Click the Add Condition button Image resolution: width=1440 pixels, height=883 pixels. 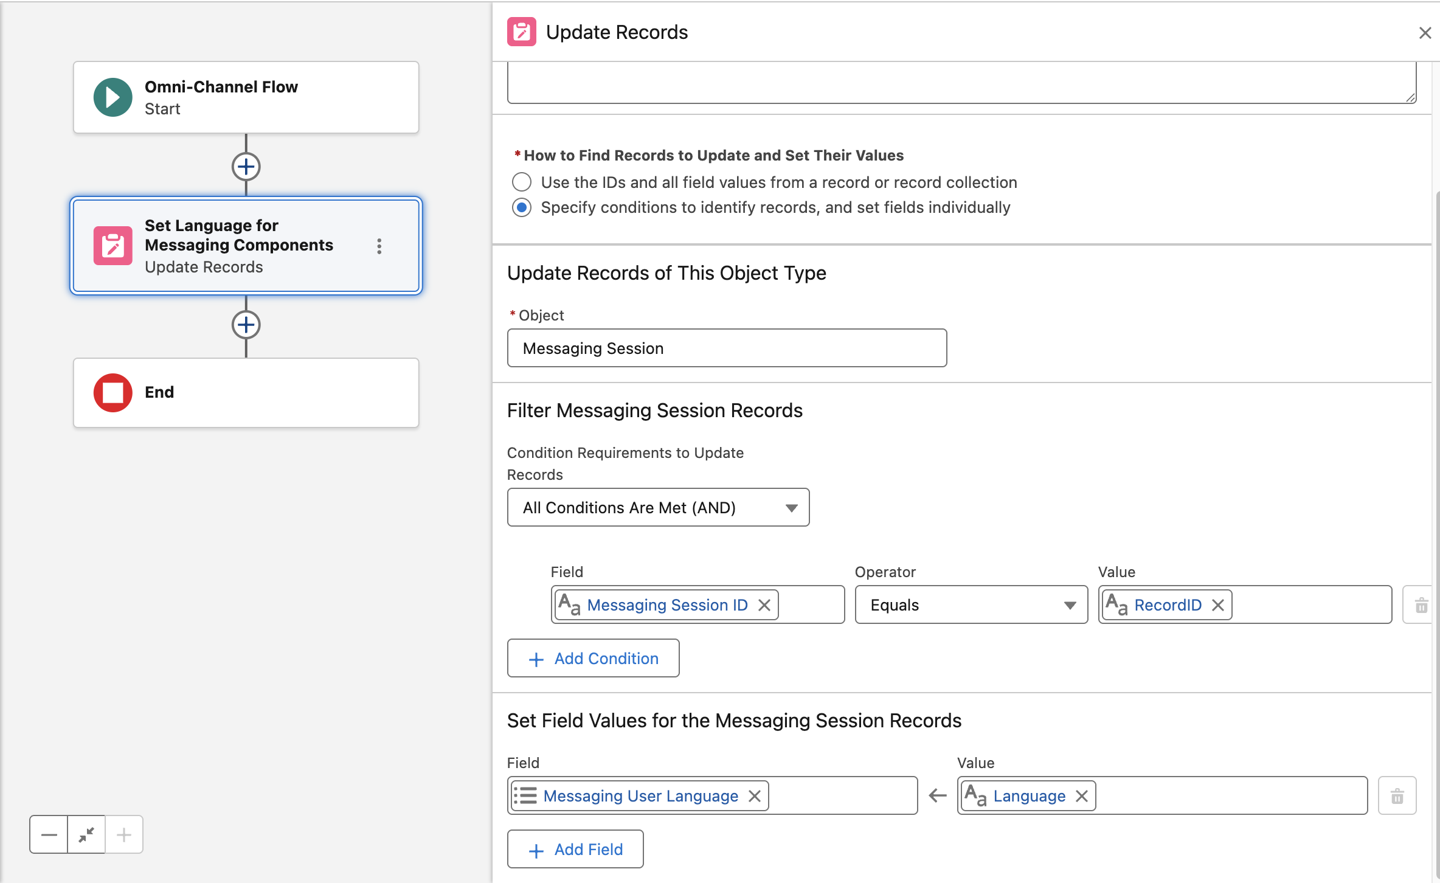[593, 658]
